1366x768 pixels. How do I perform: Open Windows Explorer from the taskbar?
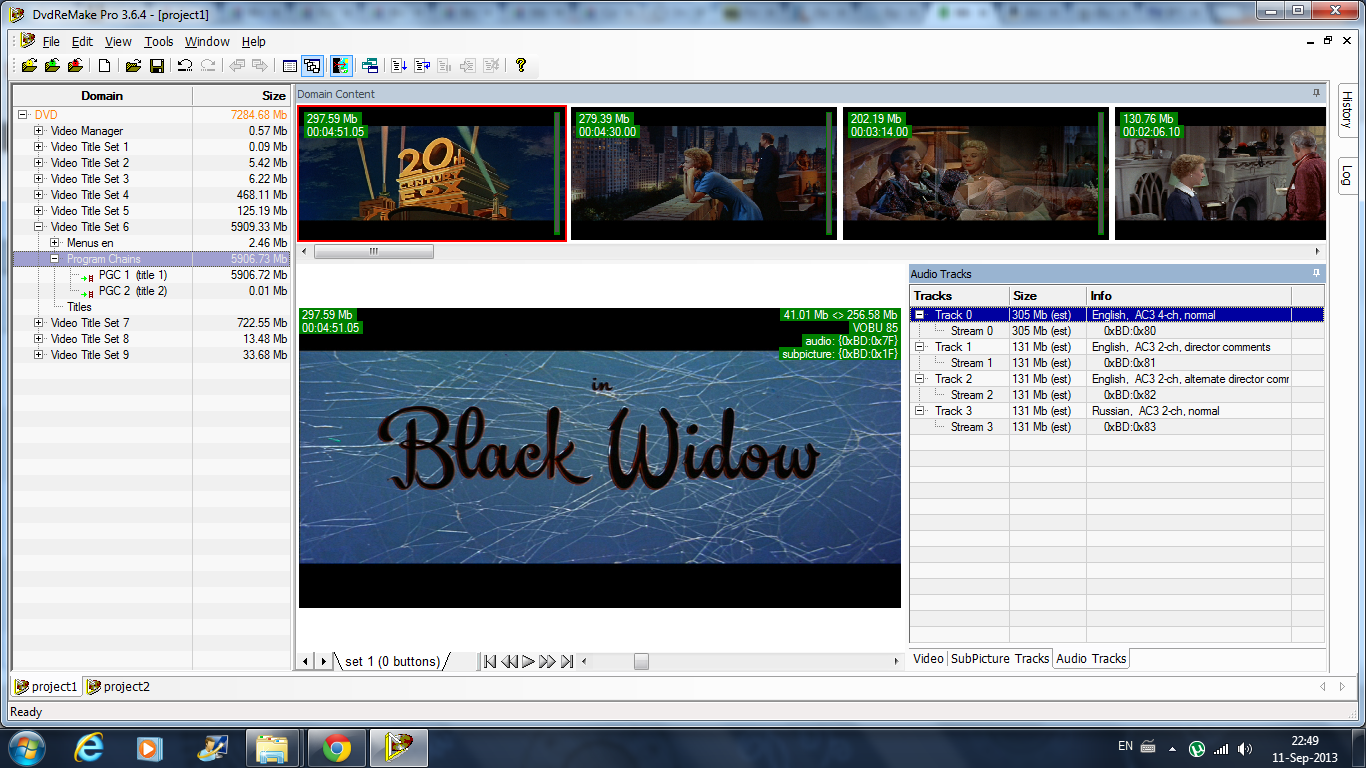[273, 747]
